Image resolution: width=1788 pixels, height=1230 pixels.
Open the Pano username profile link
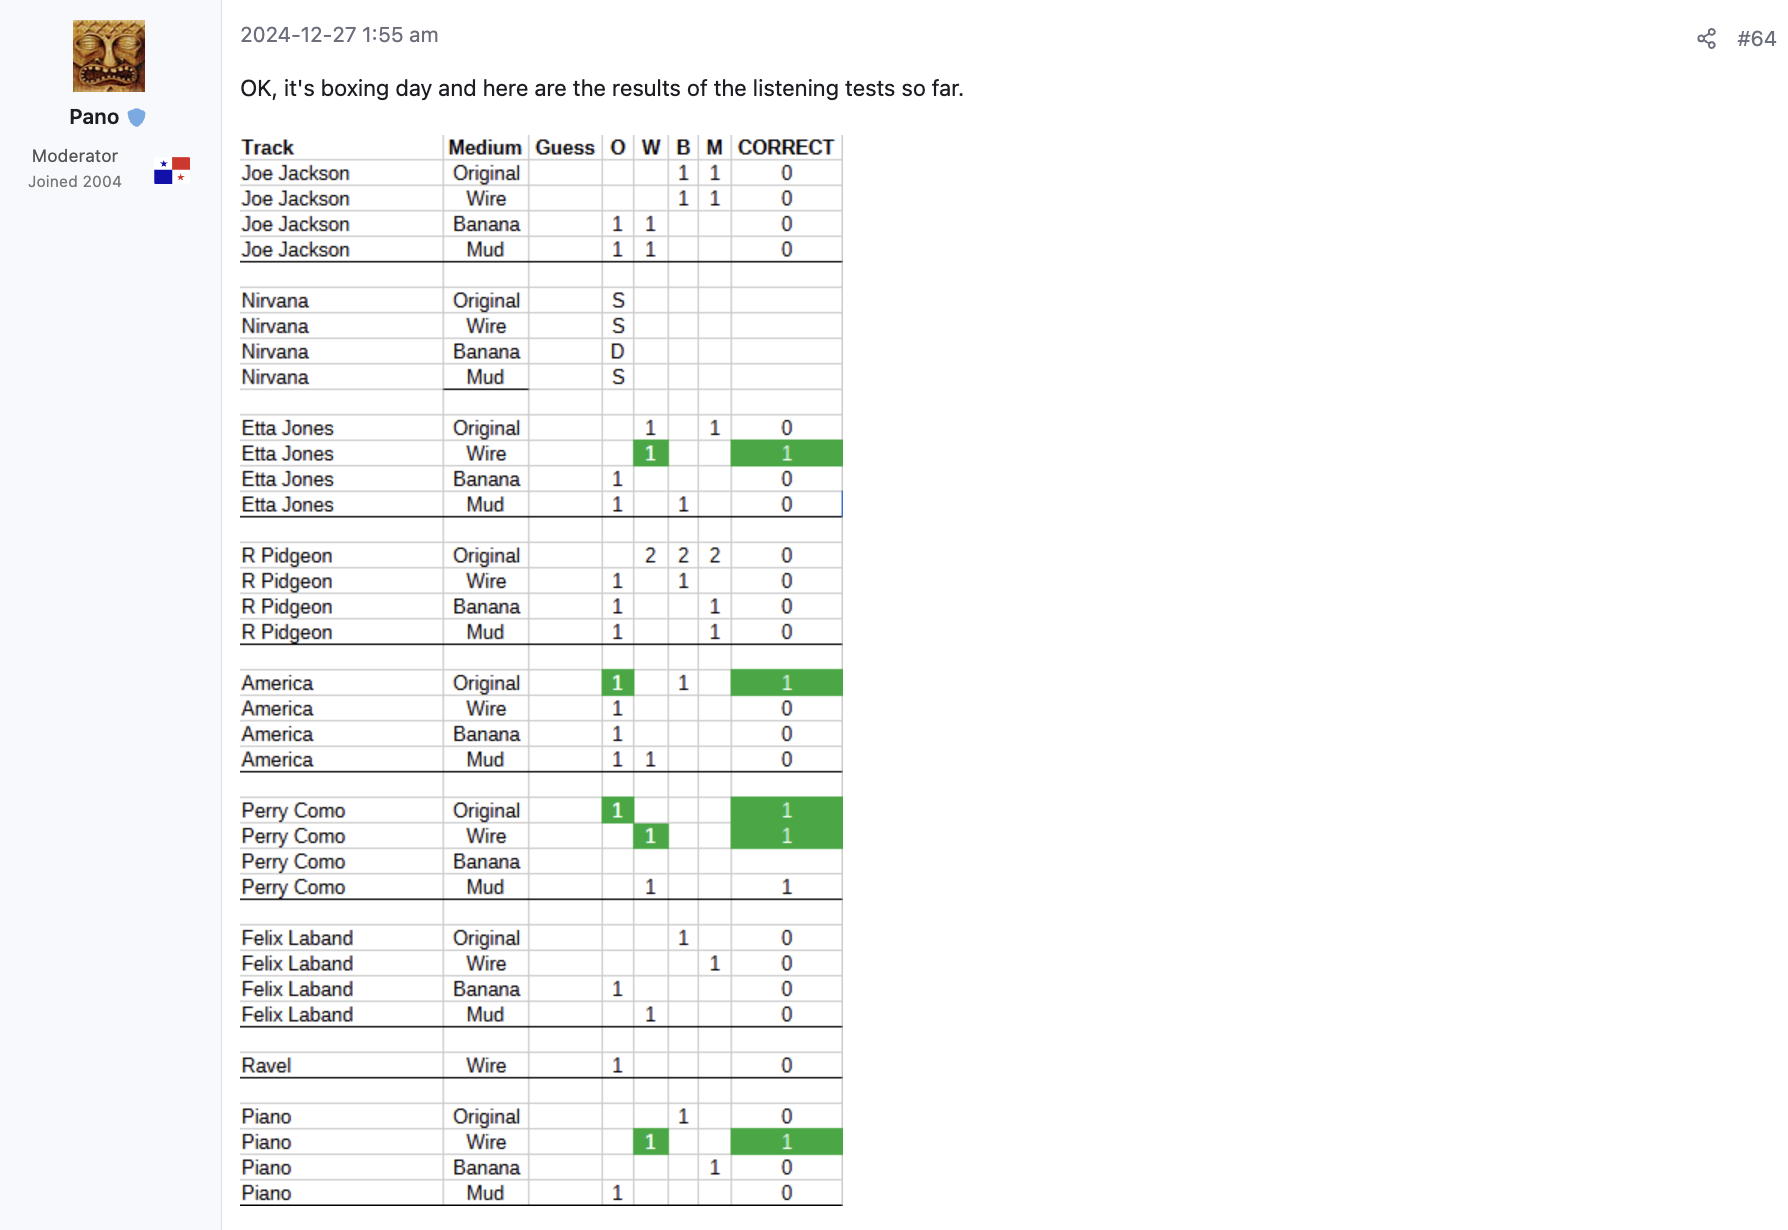tap(94, 117)
